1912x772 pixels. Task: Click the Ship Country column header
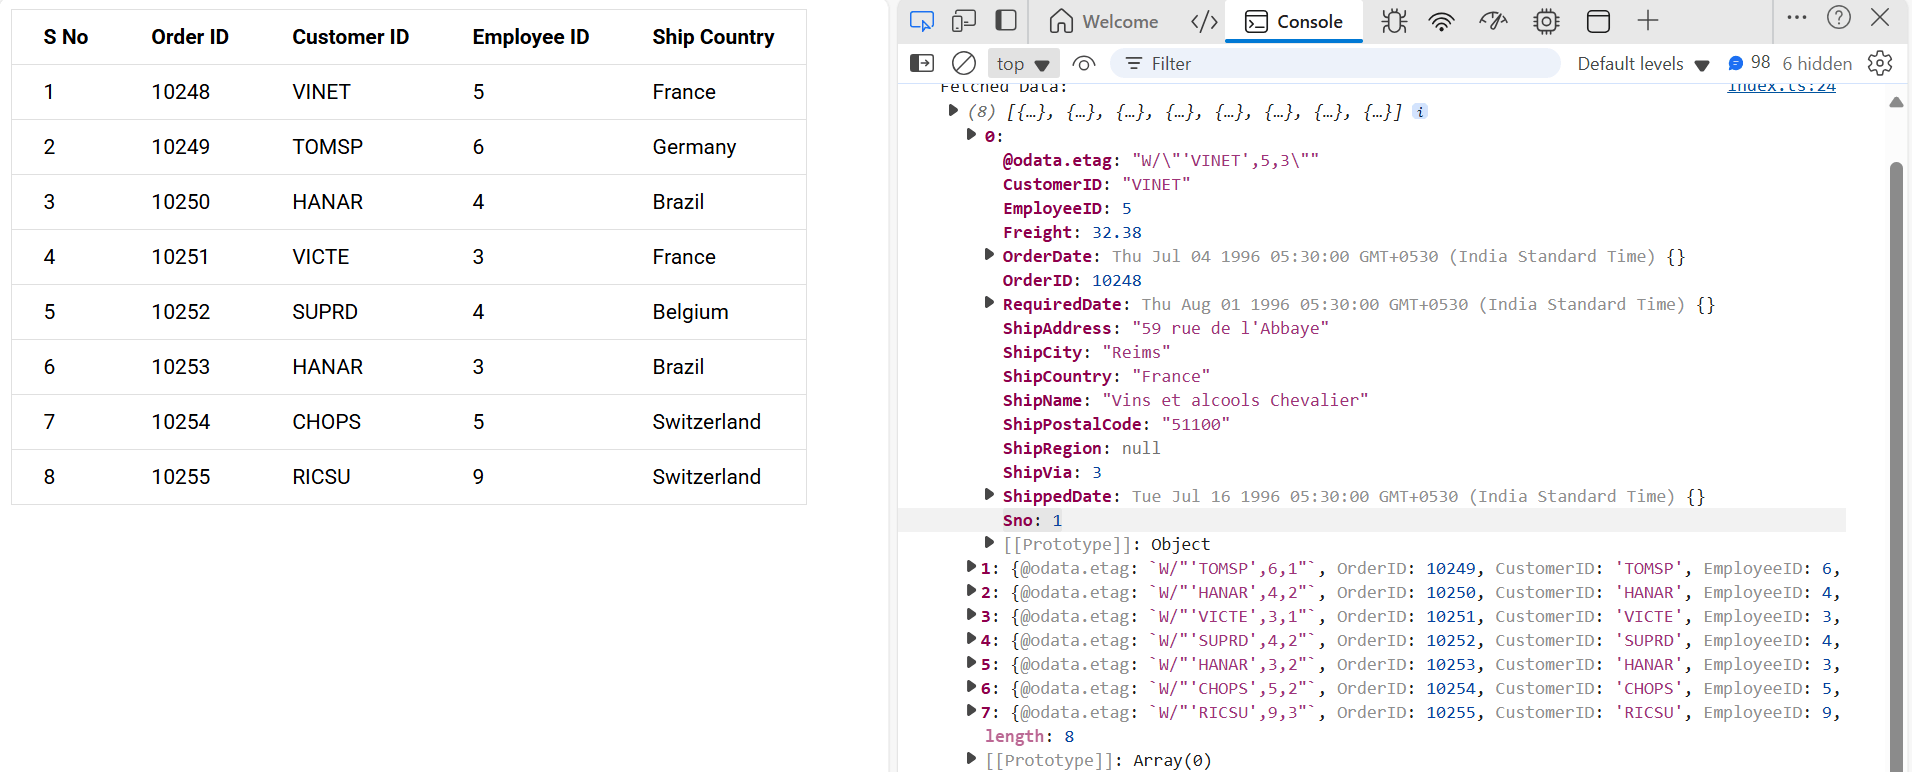(x=713, y=37)
